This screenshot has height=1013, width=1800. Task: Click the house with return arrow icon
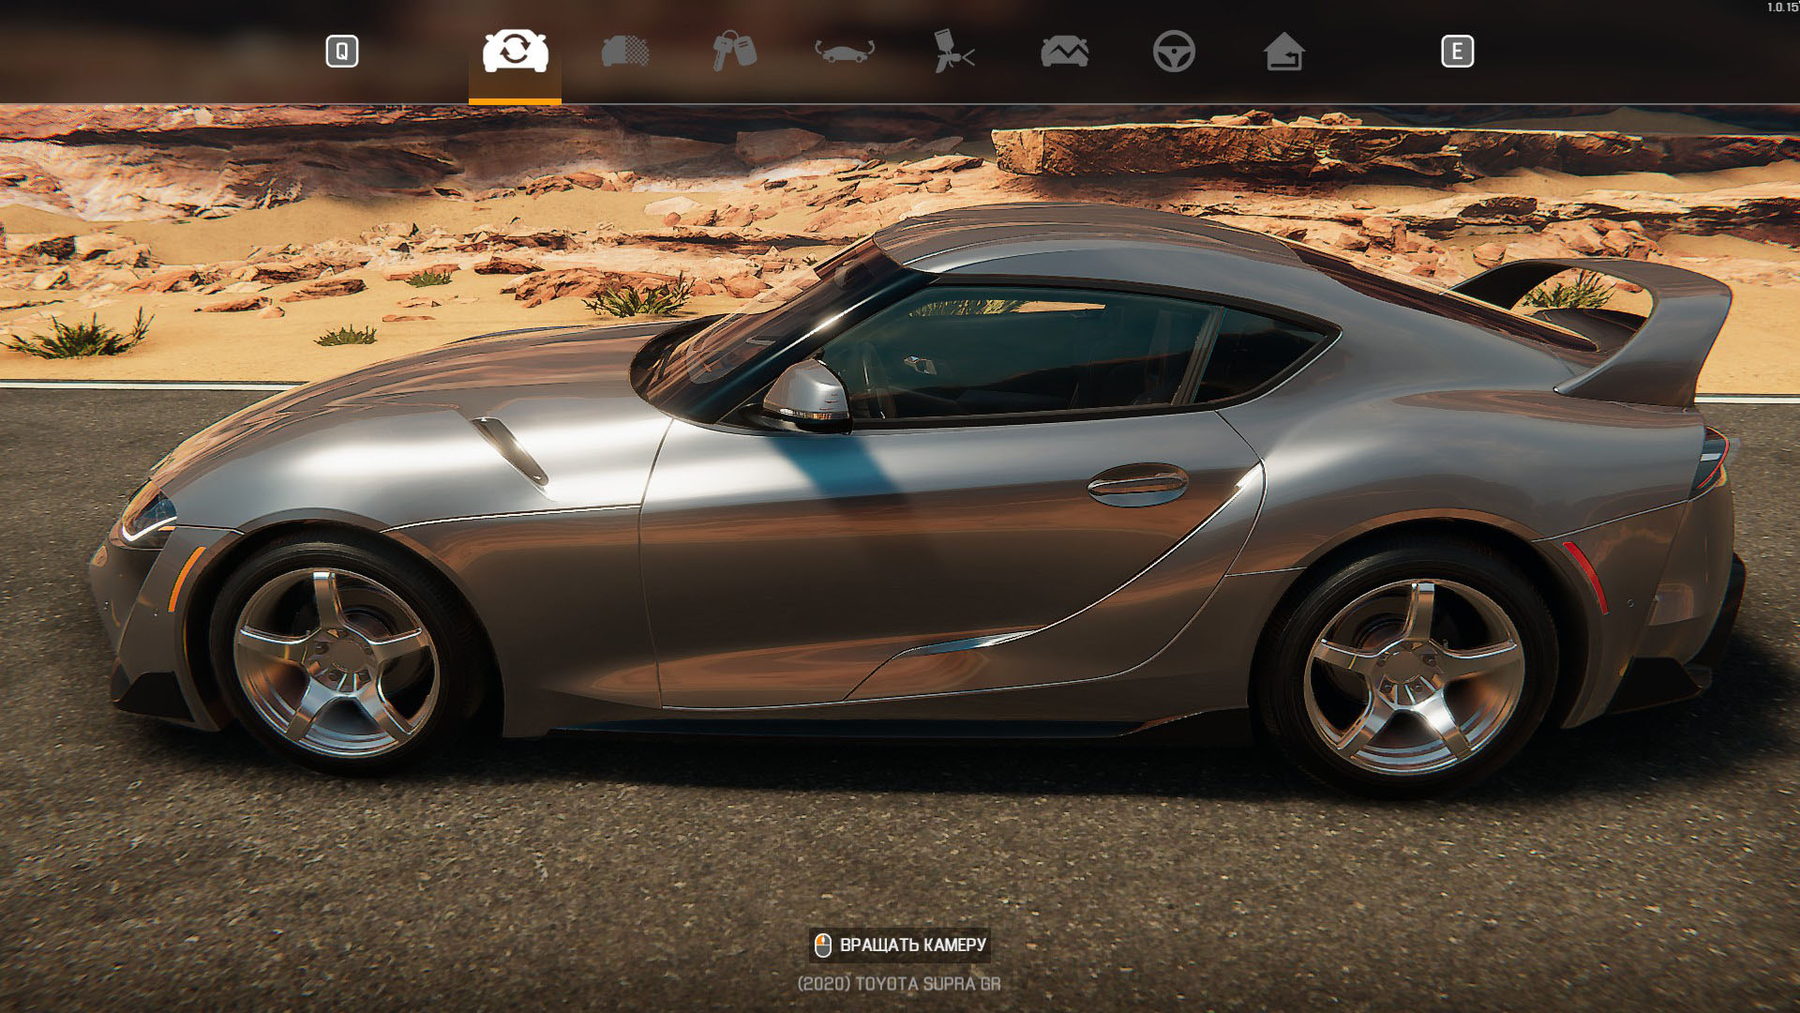point(1283,51)
